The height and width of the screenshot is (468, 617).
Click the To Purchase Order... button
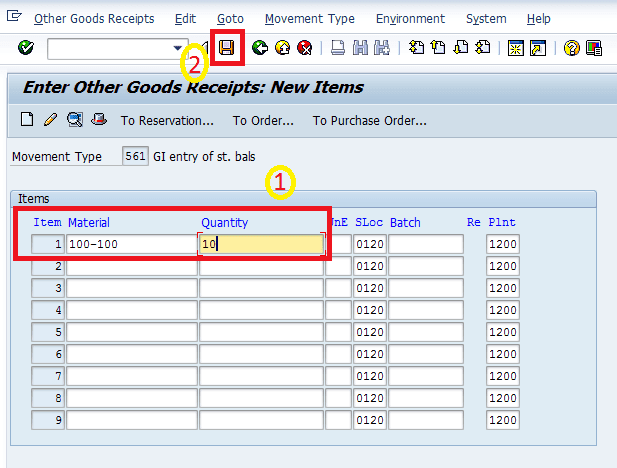tap(369, 121)
